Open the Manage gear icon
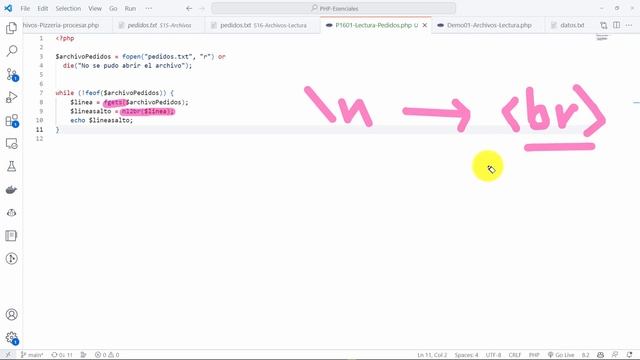The height and width of the screenshot is (360, 640). point(11,338)
